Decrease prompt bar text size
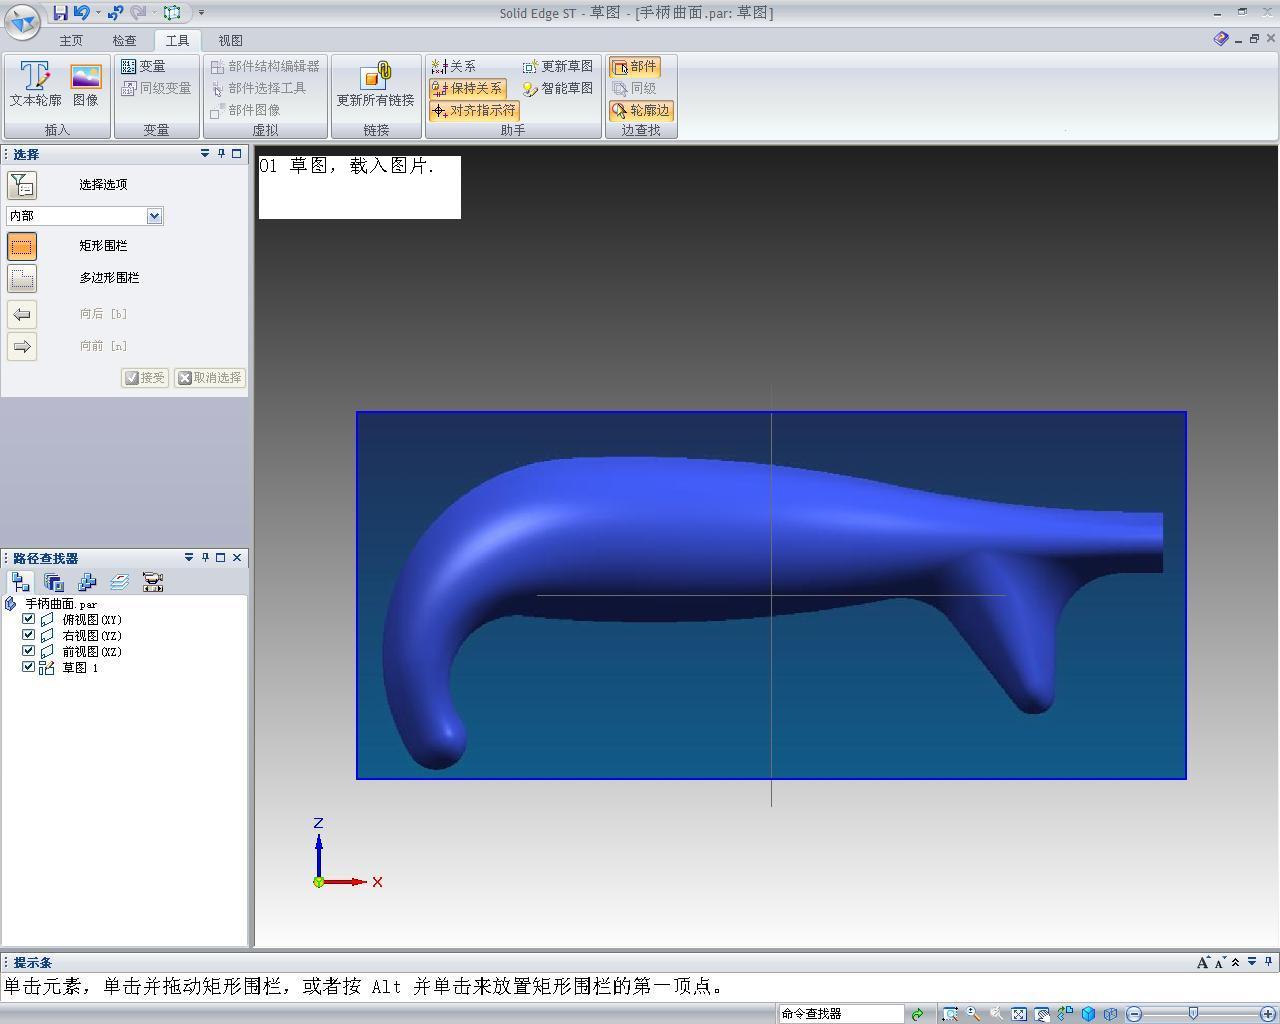 (x=1219, y=962)
